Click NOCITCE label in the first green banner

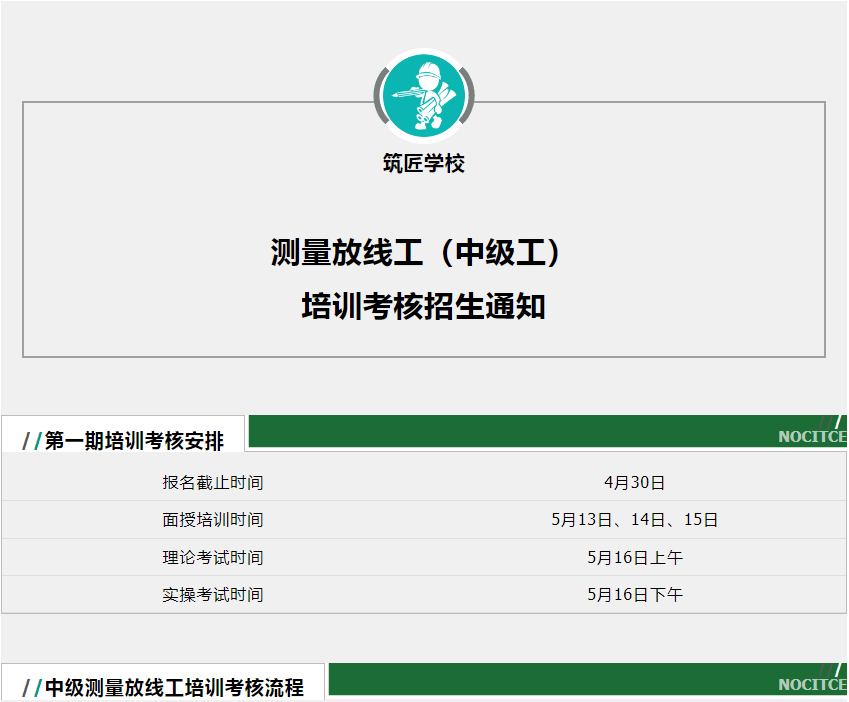tap(811, 437)
